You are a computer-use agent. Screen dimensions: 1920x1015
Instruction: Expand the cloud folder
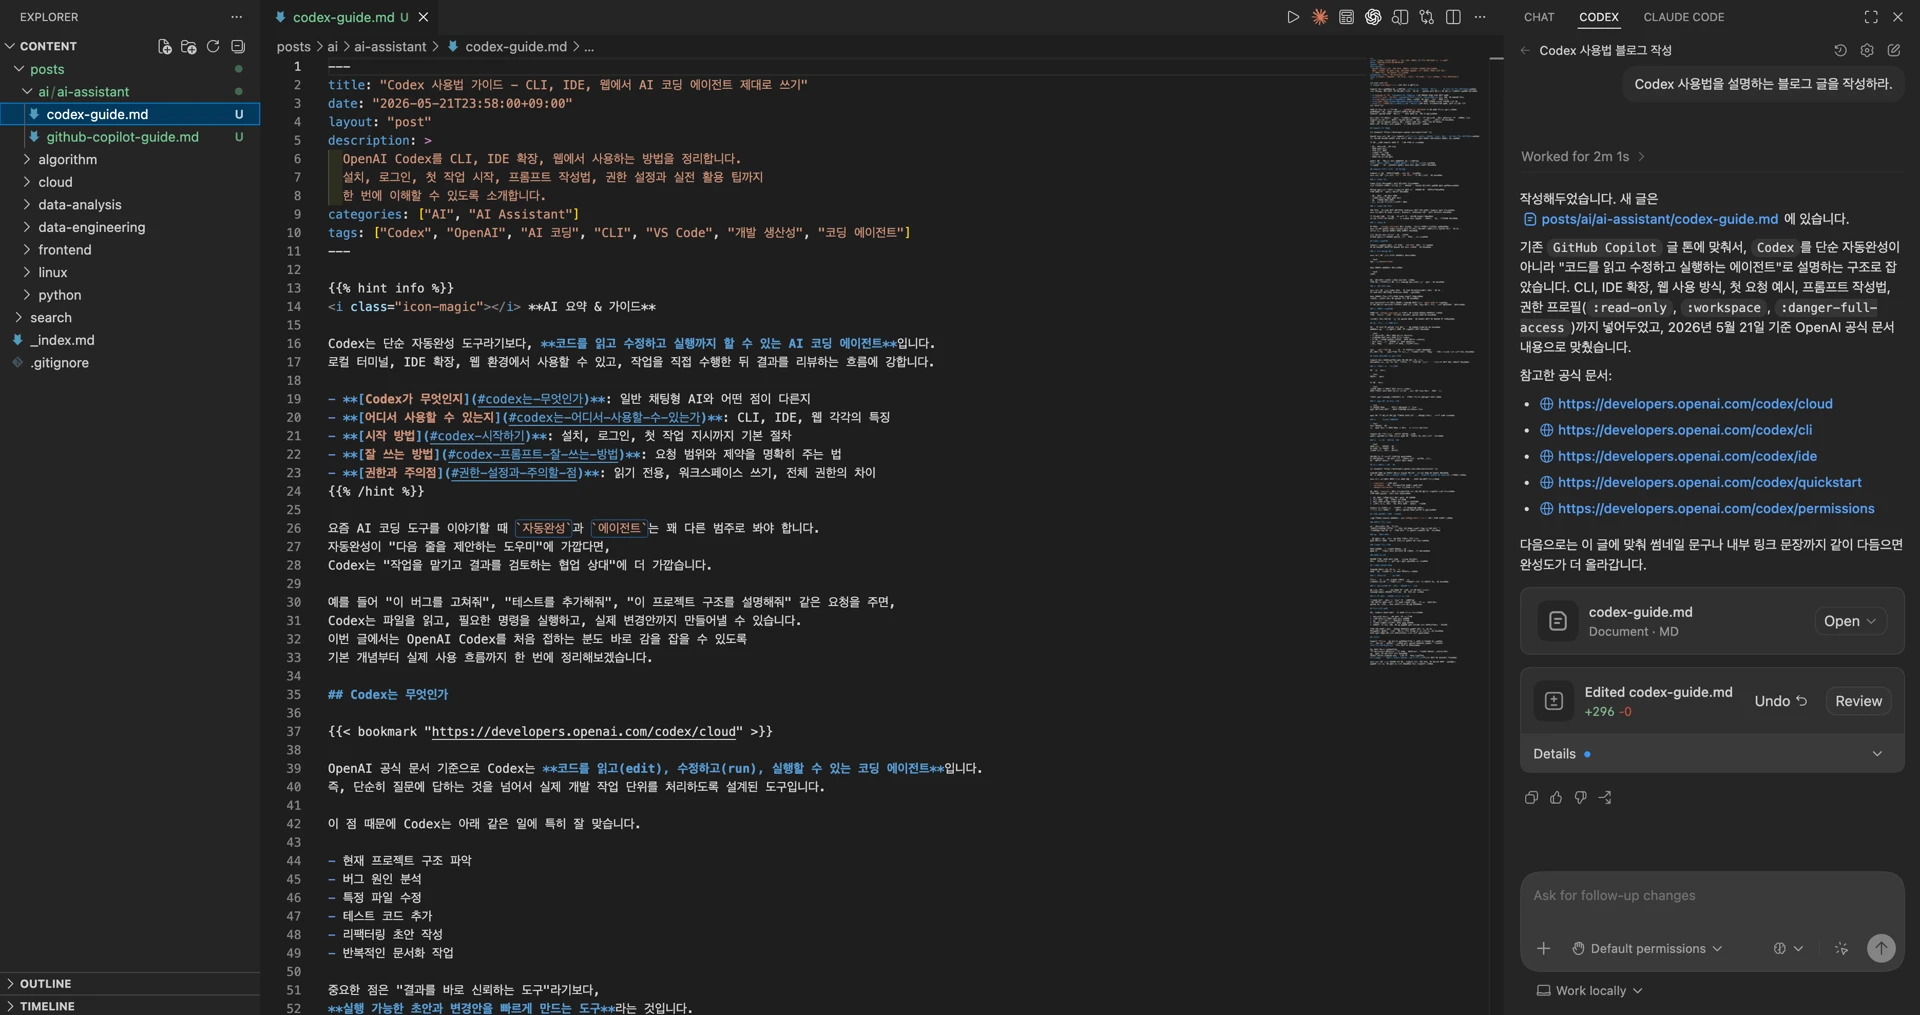tap(130, 182)
